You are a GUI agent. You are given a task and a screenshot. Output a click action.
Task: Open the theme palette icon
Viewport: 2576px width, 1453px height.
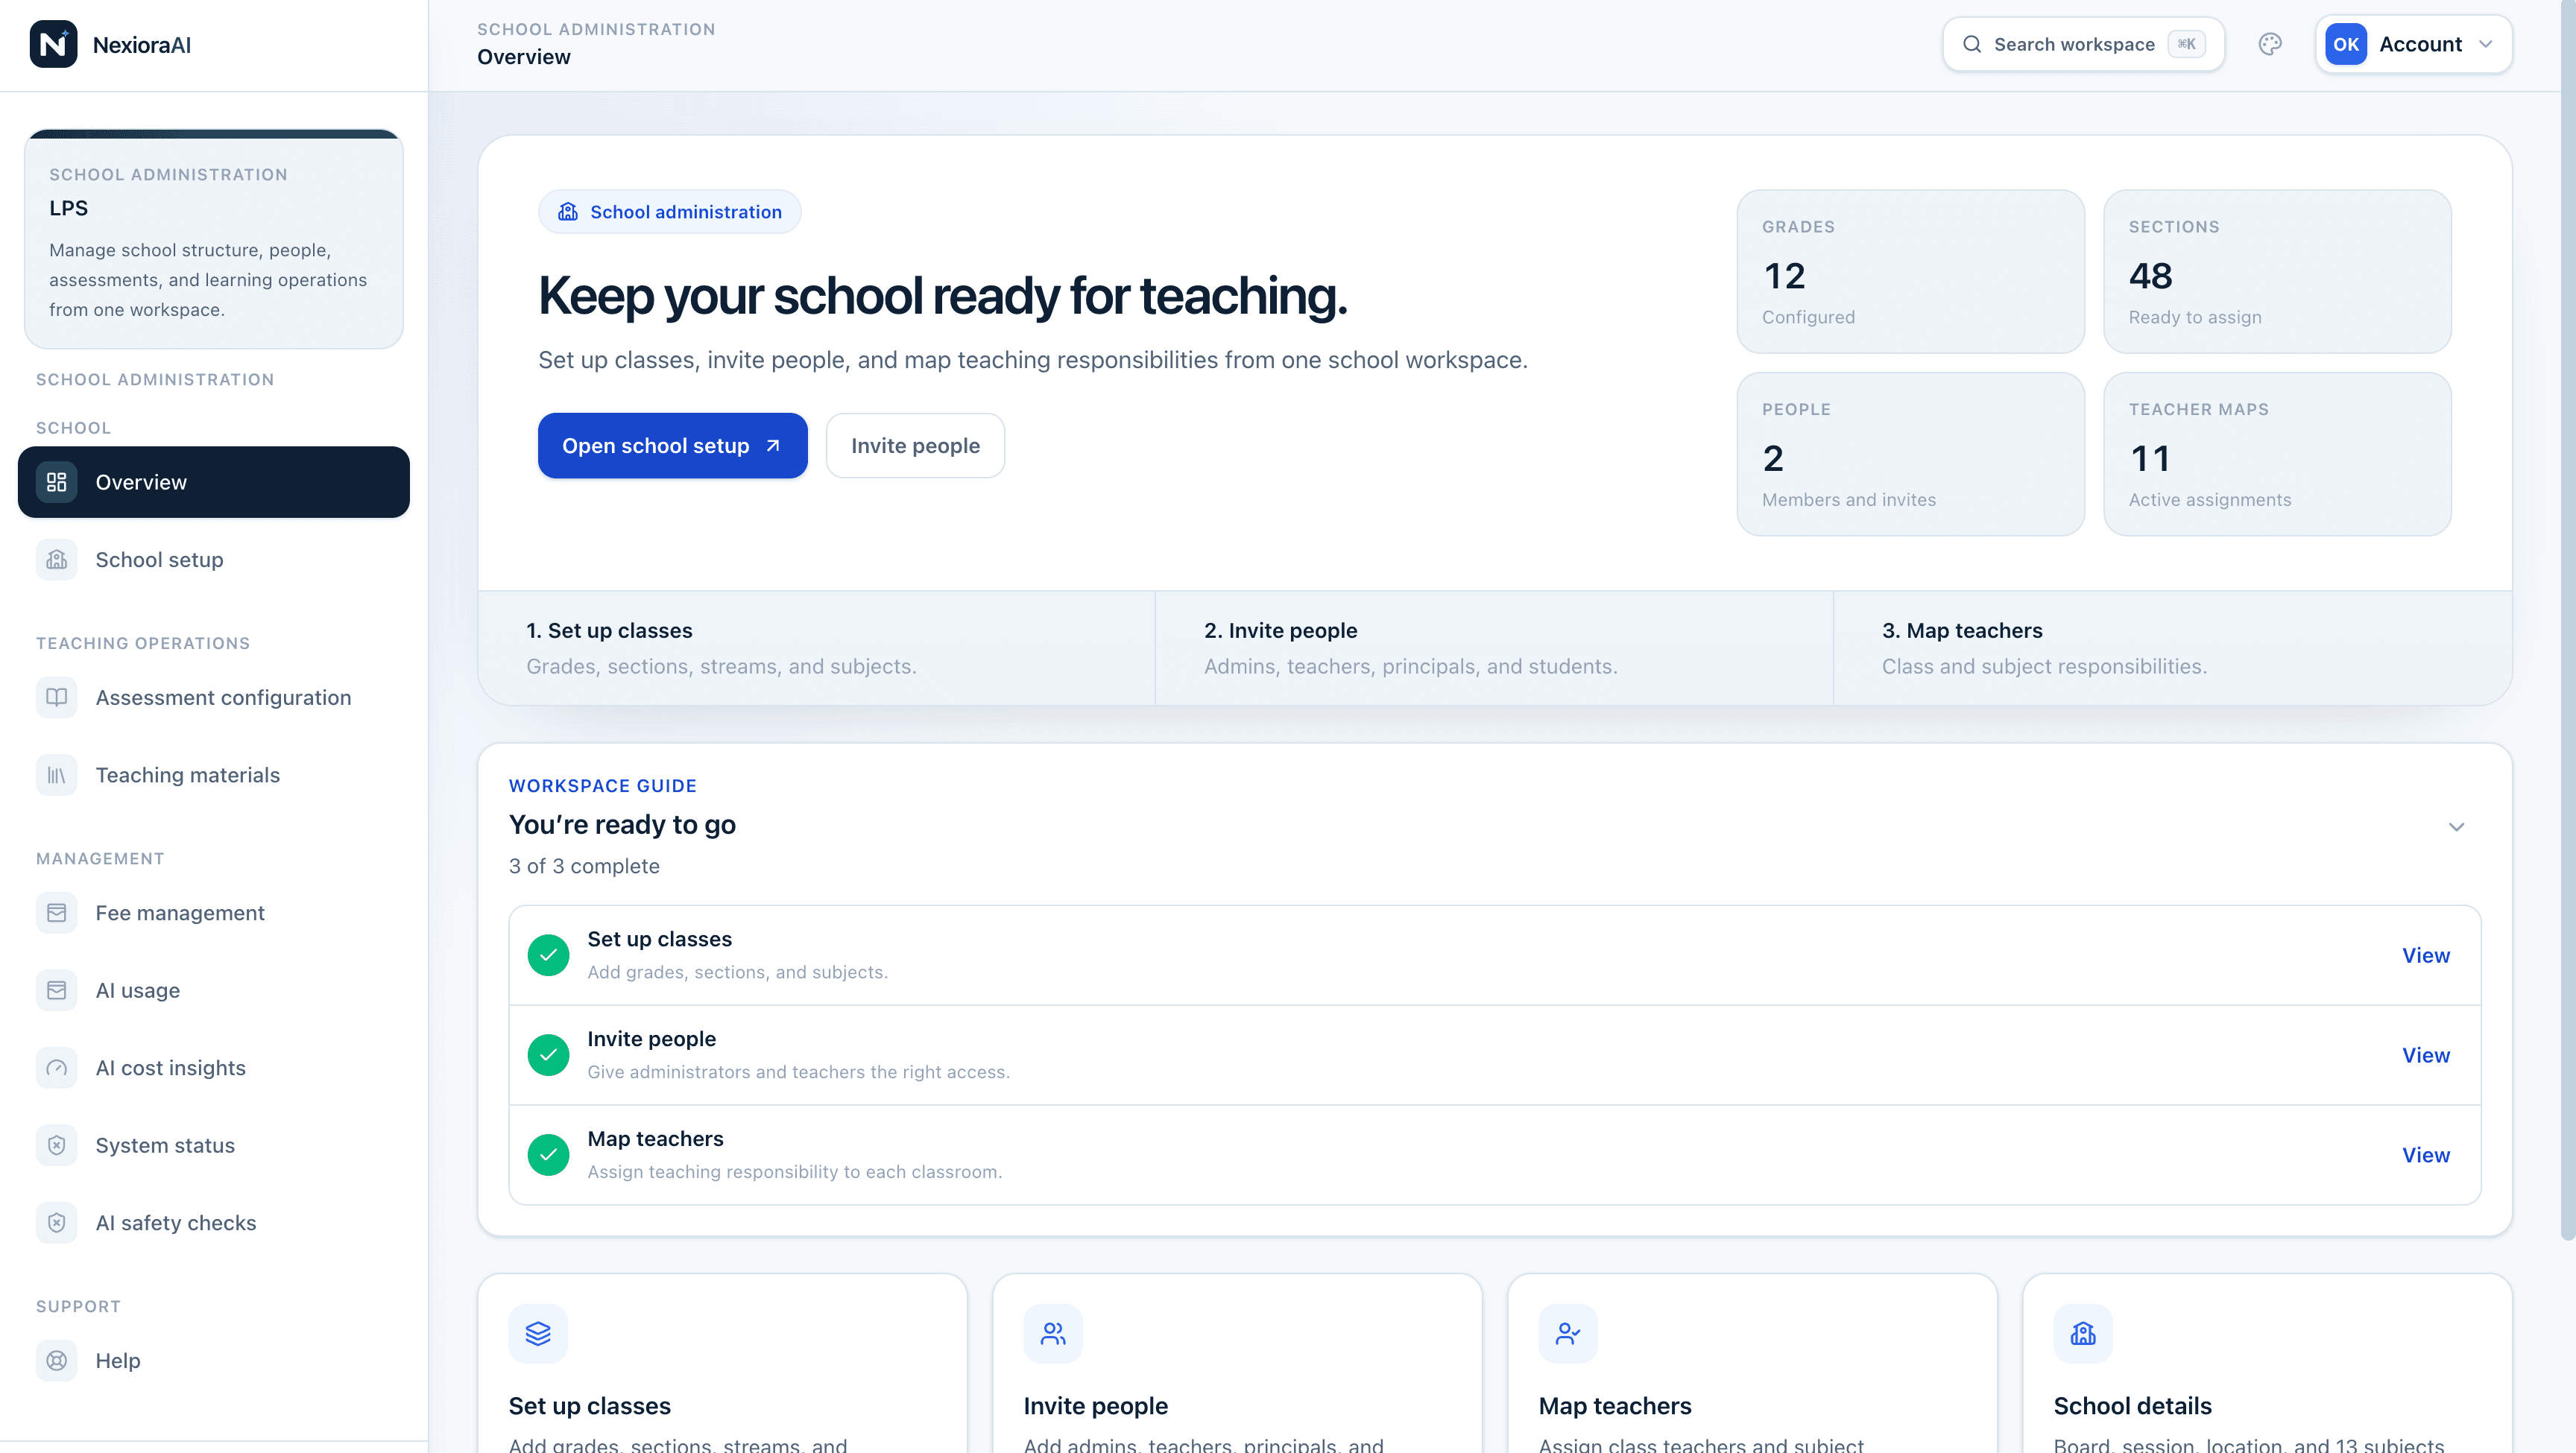tap(2270, 44)
